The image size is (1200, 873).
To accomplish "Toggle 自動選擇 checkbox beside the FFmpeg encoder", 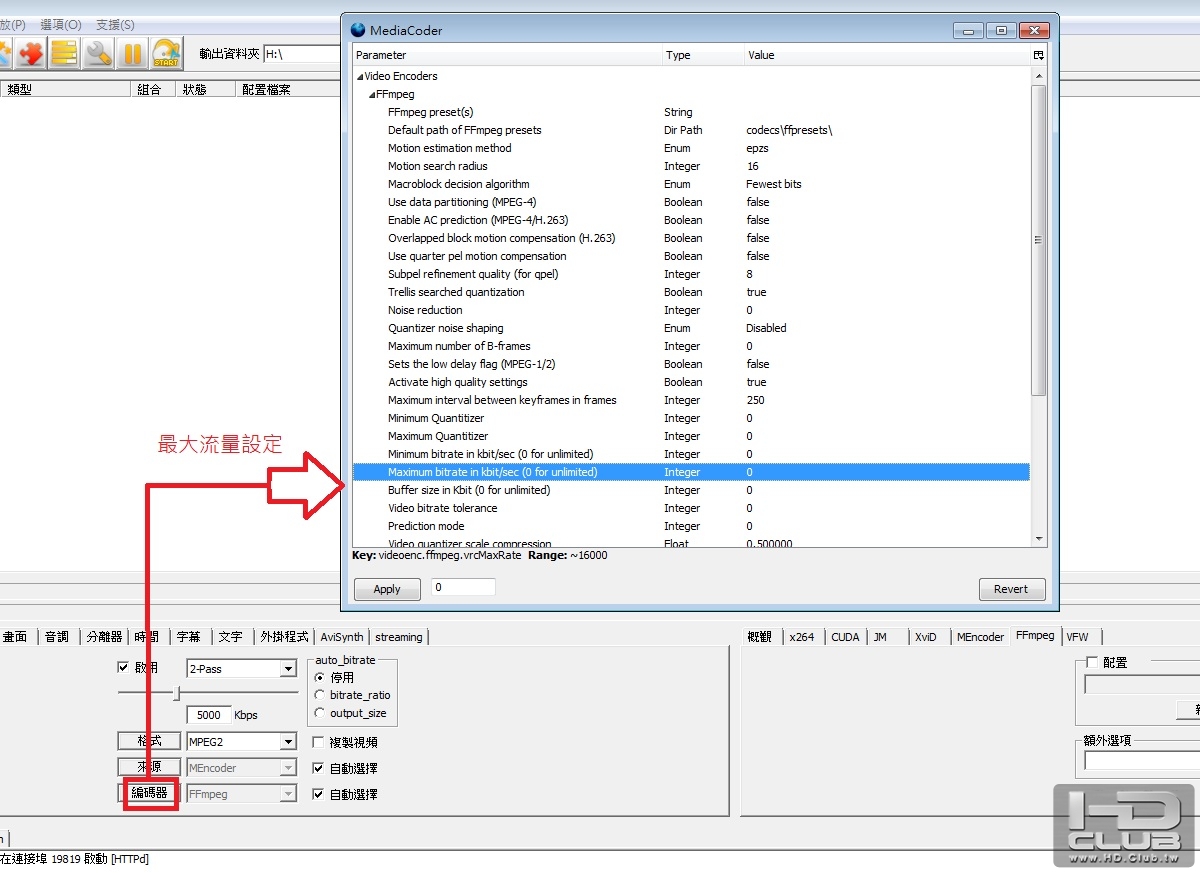I will click(x=318, y=794).
